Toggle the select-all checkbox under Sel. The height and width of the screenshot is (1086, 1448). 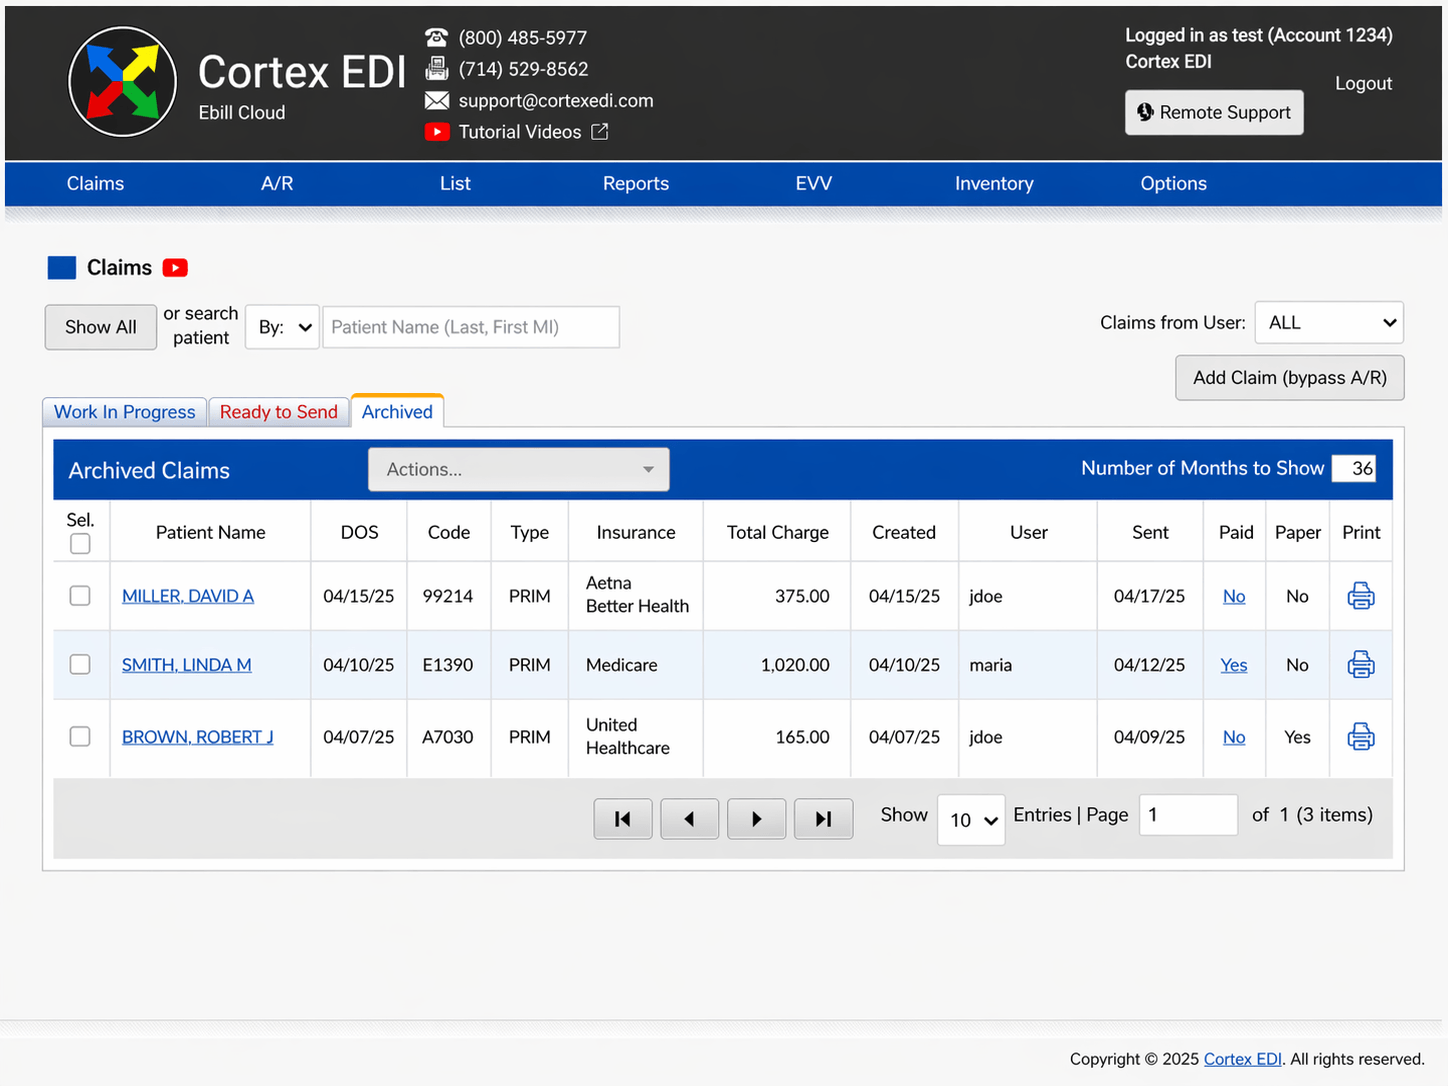[x=80, y=544]
